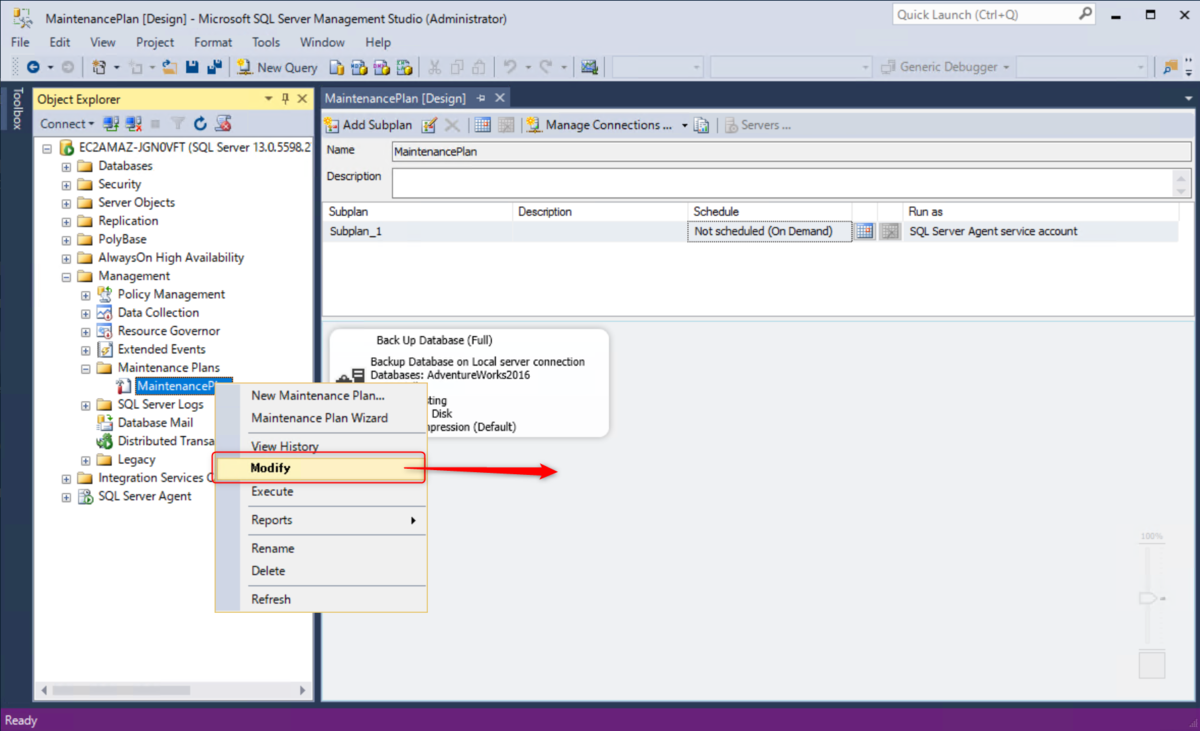Click the schedule calendar icon in Subplan_1 row
Screen dimensions: 1200x731
click(865, 231)
